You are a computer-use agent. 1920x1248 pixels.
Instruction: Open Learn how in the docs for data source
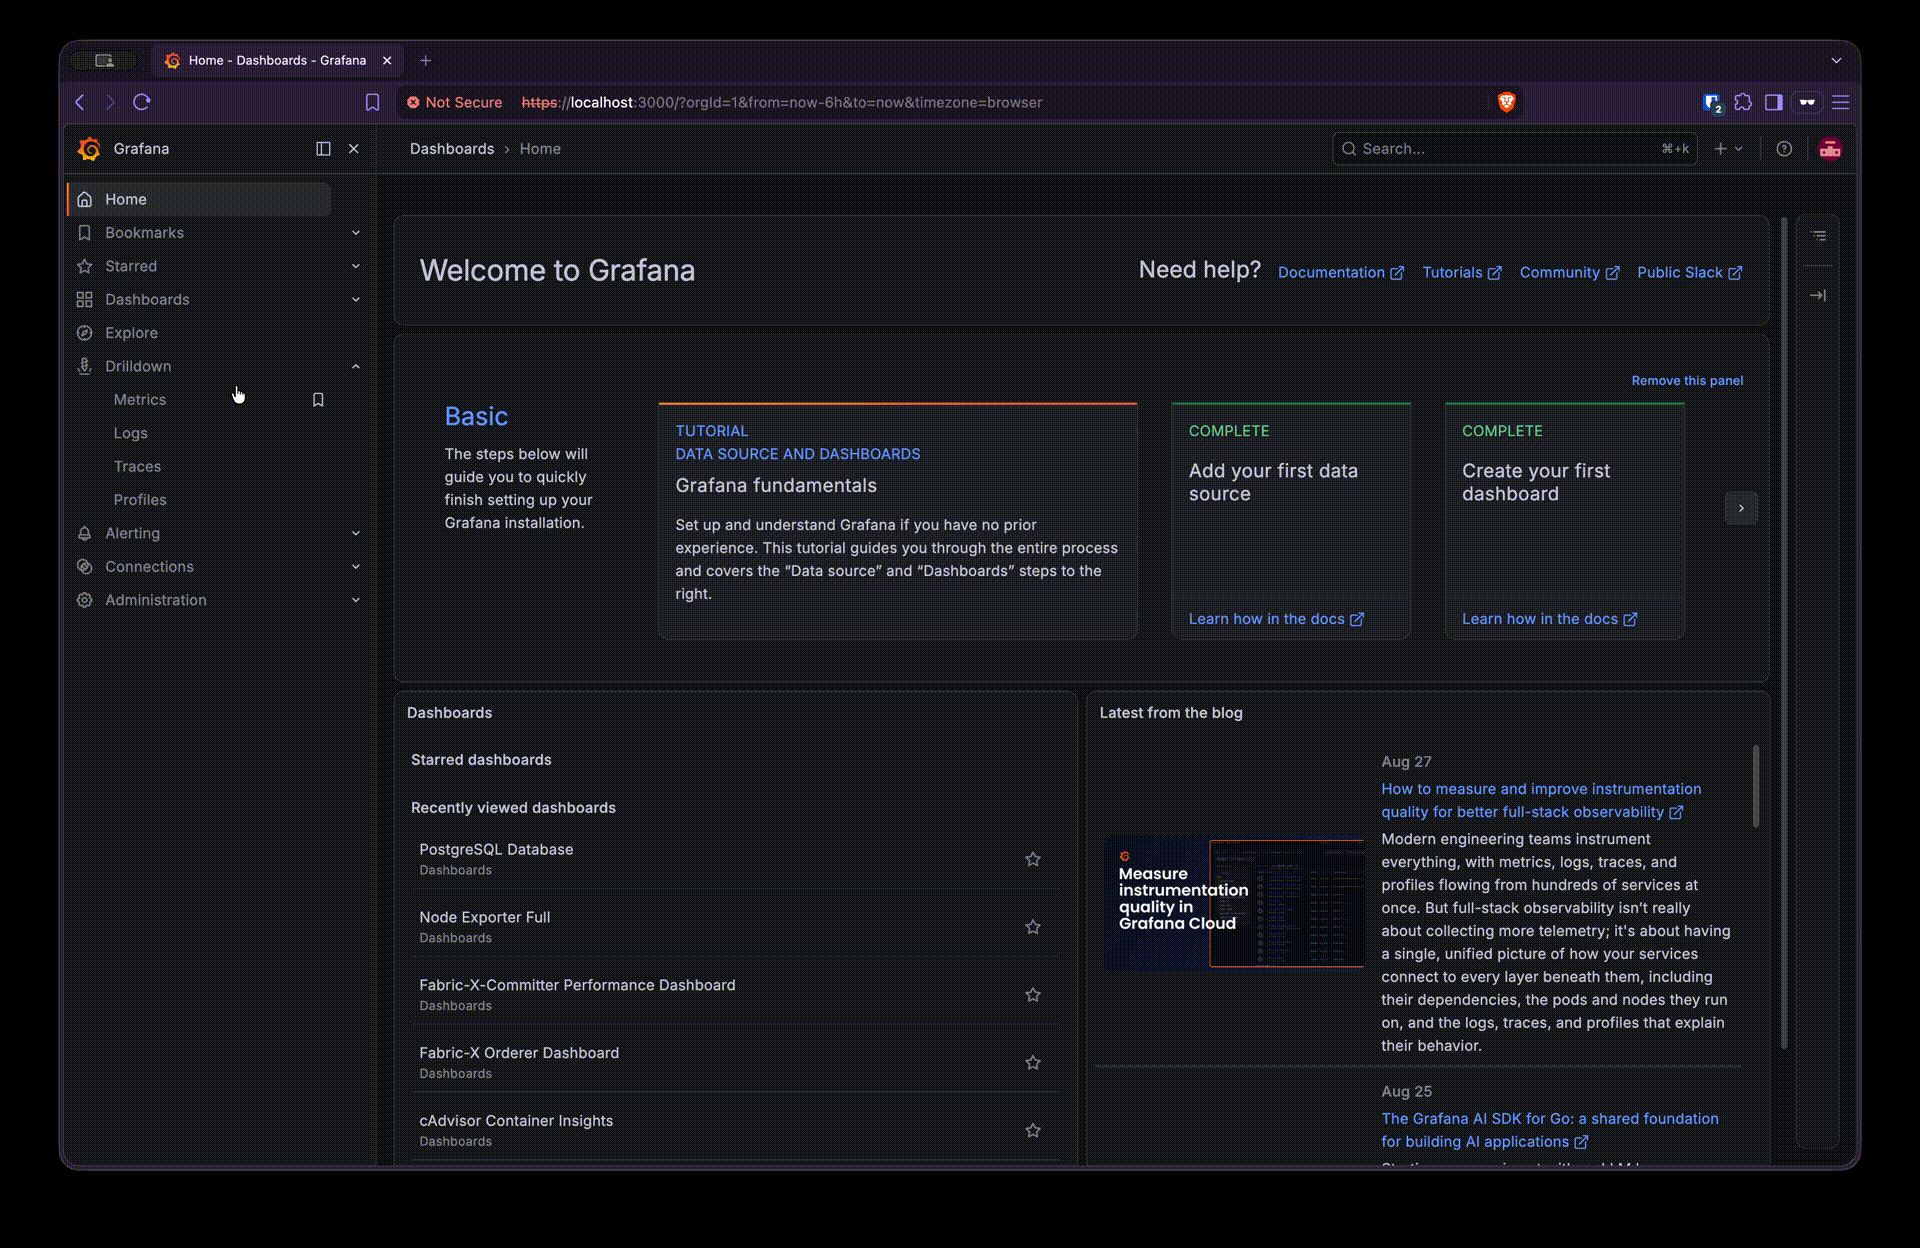pos(1276,619)
